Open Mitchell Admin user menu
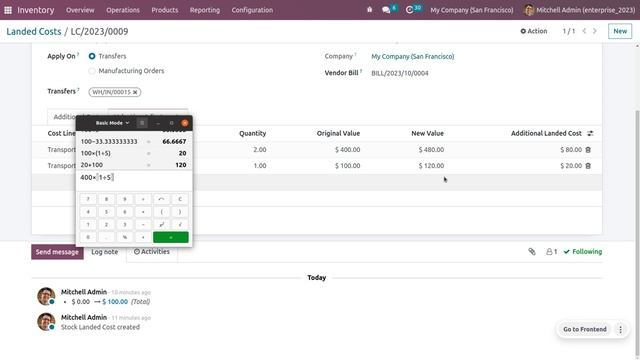 click(580, 10)
